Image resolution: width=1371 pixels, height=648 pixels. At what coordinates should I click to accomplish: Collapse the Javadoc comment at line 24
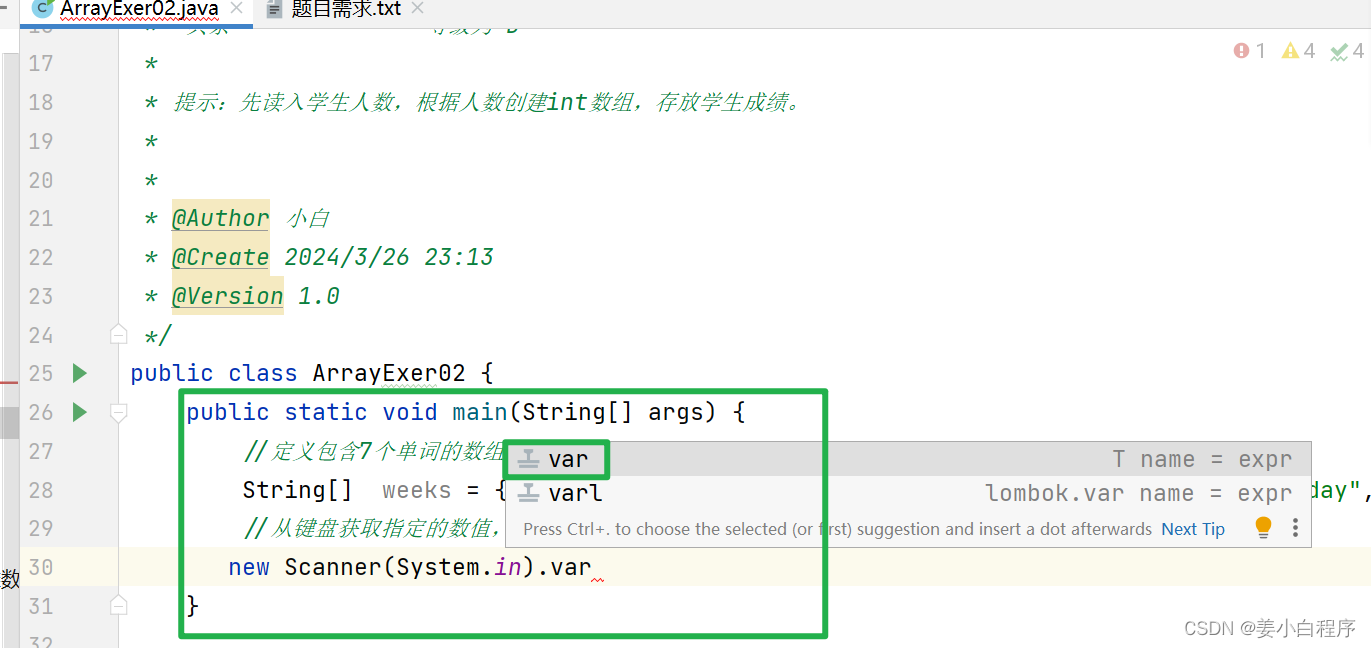119,333
